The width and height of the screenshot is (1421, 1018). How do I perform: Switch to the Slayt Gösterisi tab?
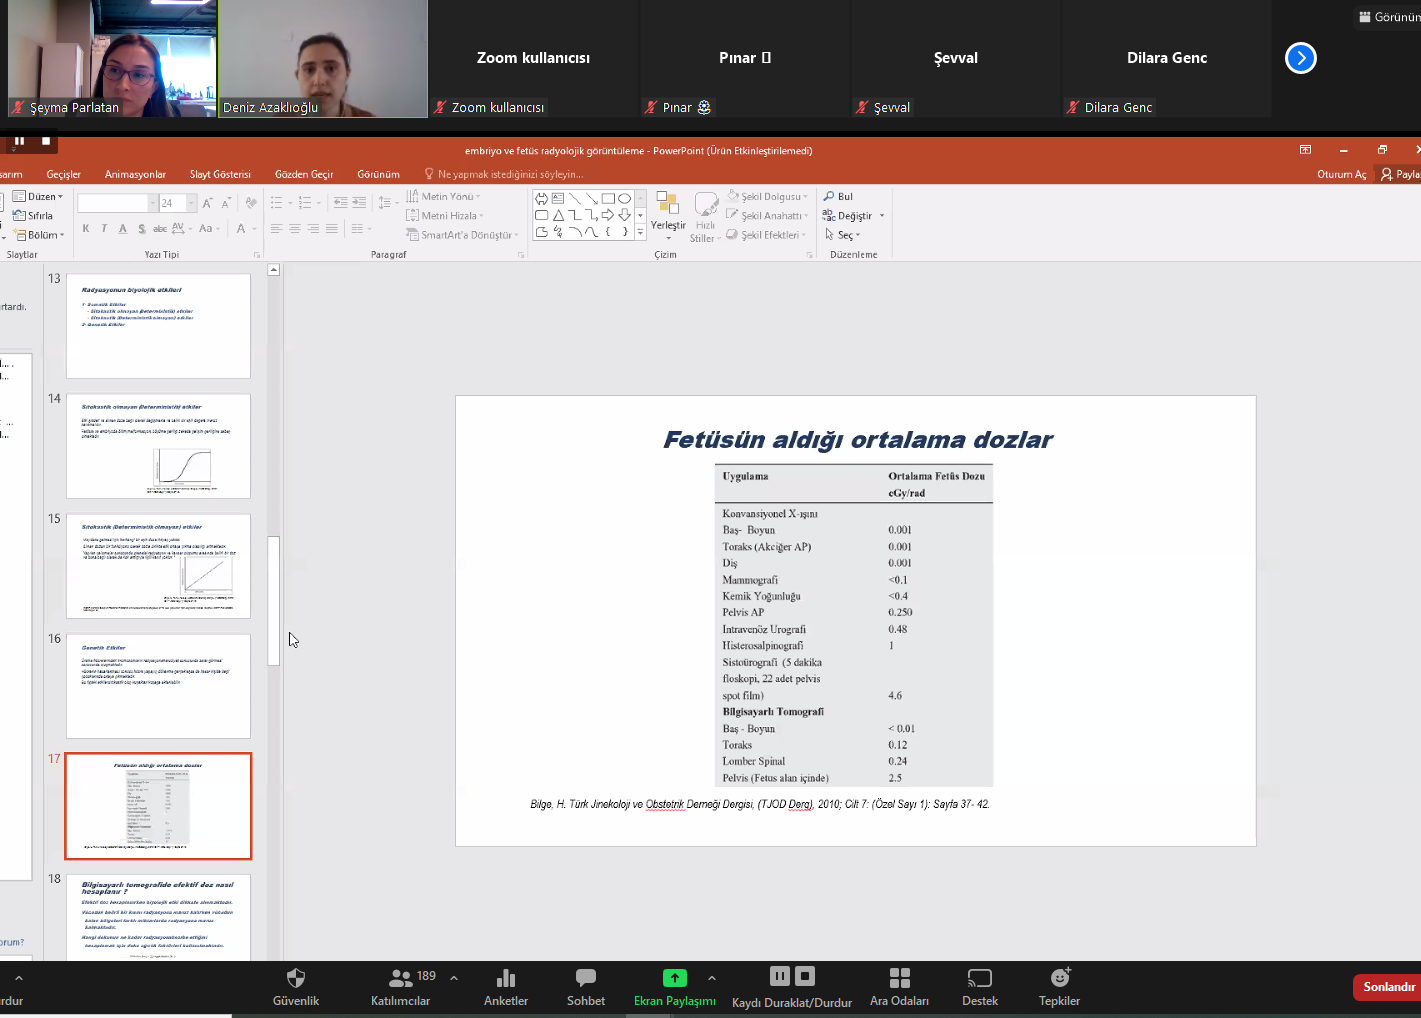click(220, 174)
